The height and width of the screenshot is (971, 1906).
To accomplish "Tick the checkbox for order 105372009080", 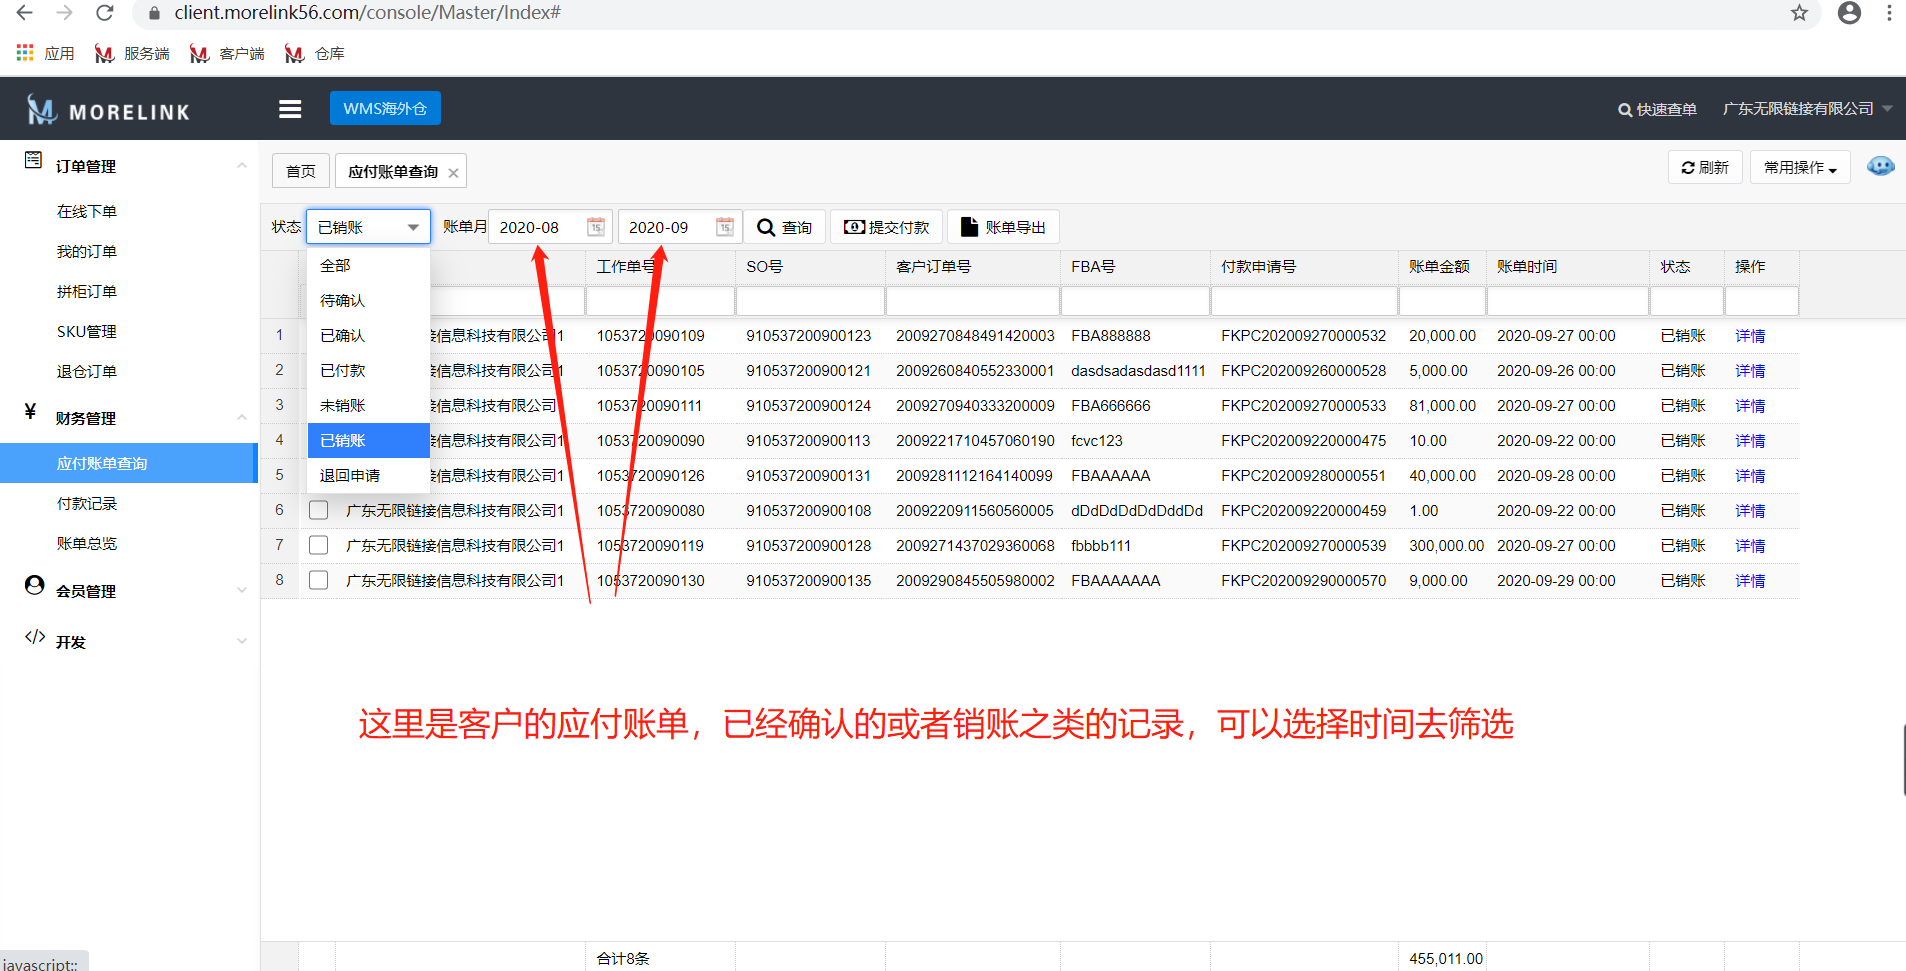I will 319,510.
